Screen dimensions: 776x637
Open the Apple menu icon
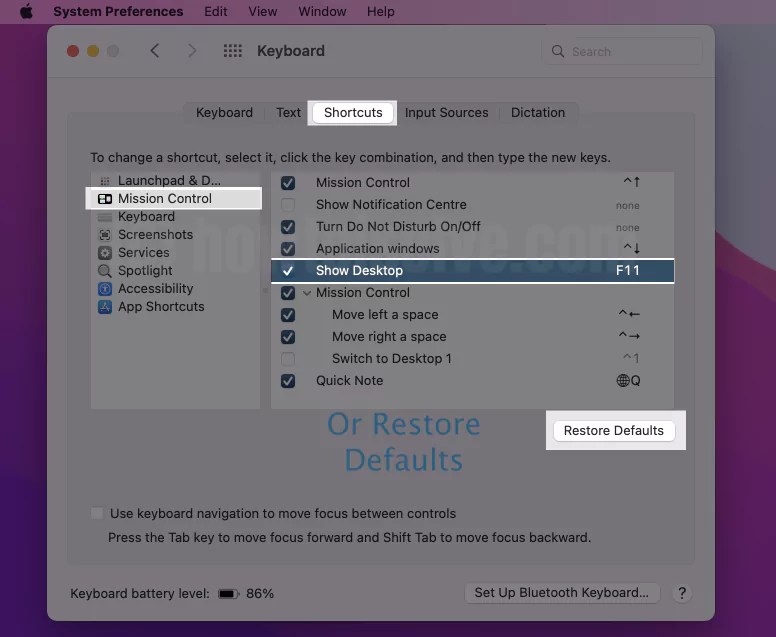pyautogui.click(x=26, y=11)
